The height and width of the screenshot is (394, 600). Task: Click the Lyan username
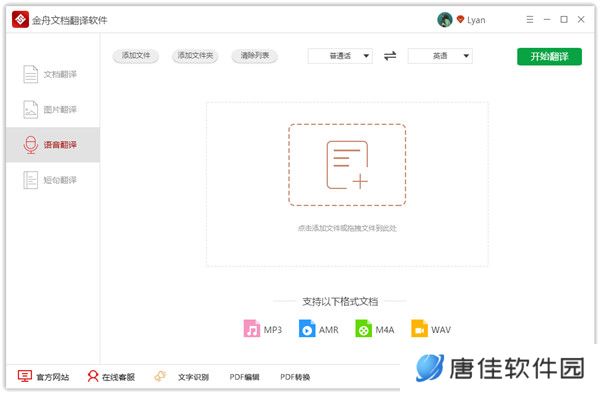click(x=476, y=20)
